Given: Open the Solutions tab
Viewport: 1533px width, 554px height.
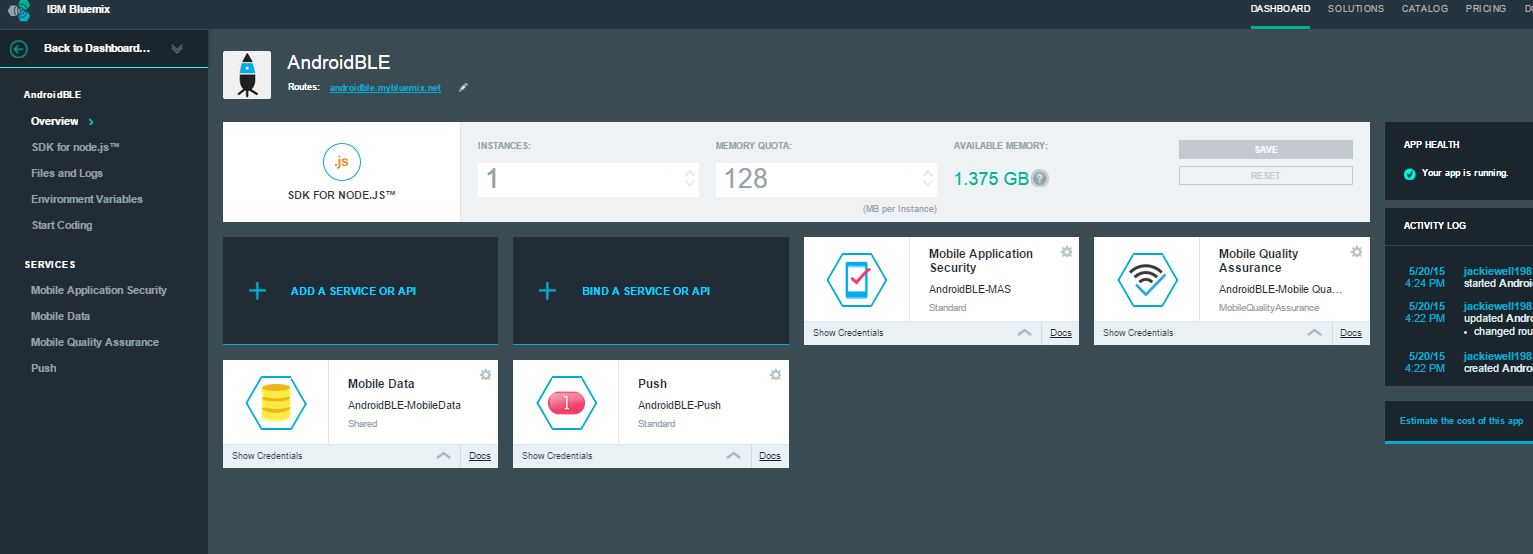Looking at the screenshot, I should [x=1356, y=9].
